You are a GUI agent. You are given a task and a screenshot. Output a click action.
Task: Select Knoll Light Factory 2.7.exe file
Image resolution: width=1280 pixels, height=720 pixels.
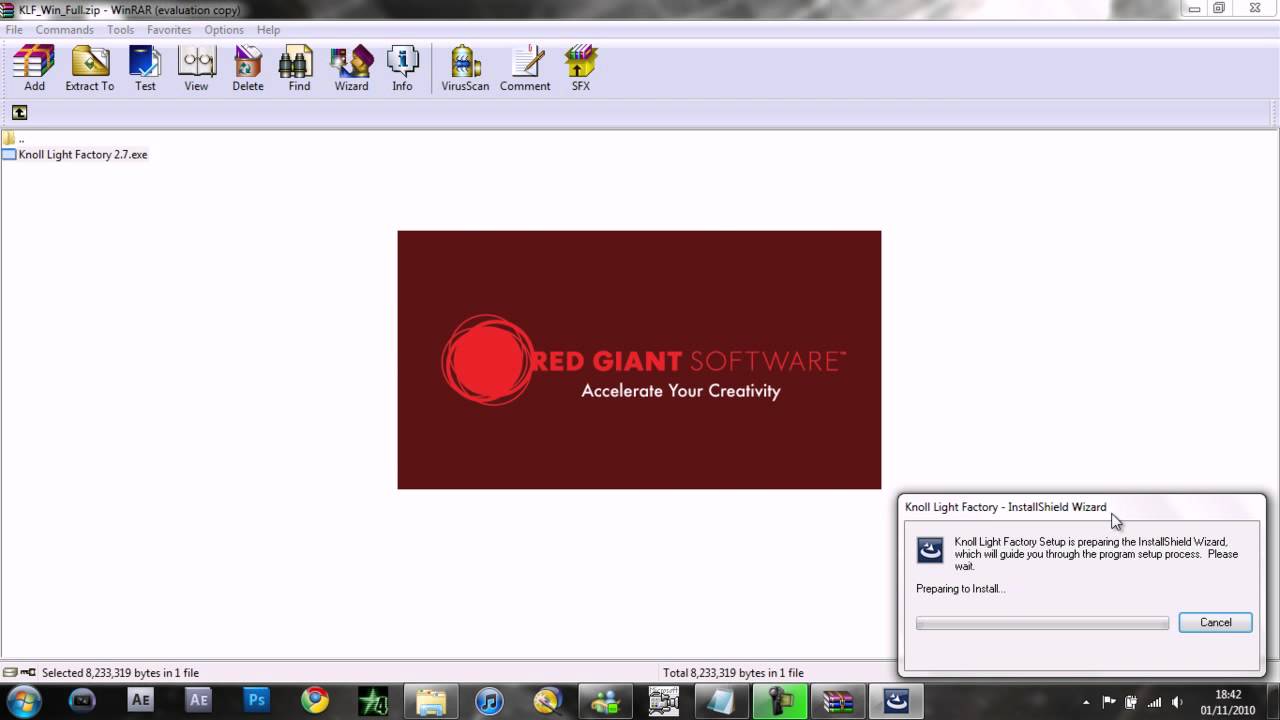click(x=75, y=154)
